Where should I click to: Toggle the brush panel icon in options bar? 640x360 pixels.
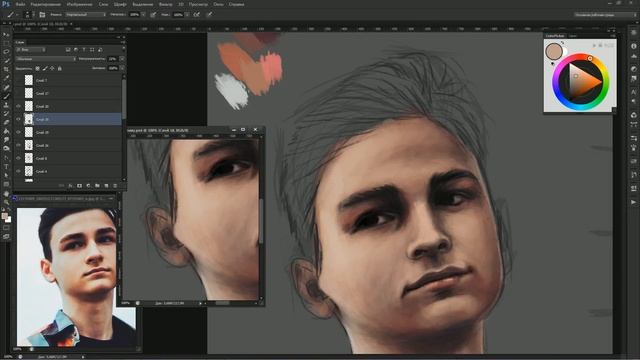[x=42, y=14]
